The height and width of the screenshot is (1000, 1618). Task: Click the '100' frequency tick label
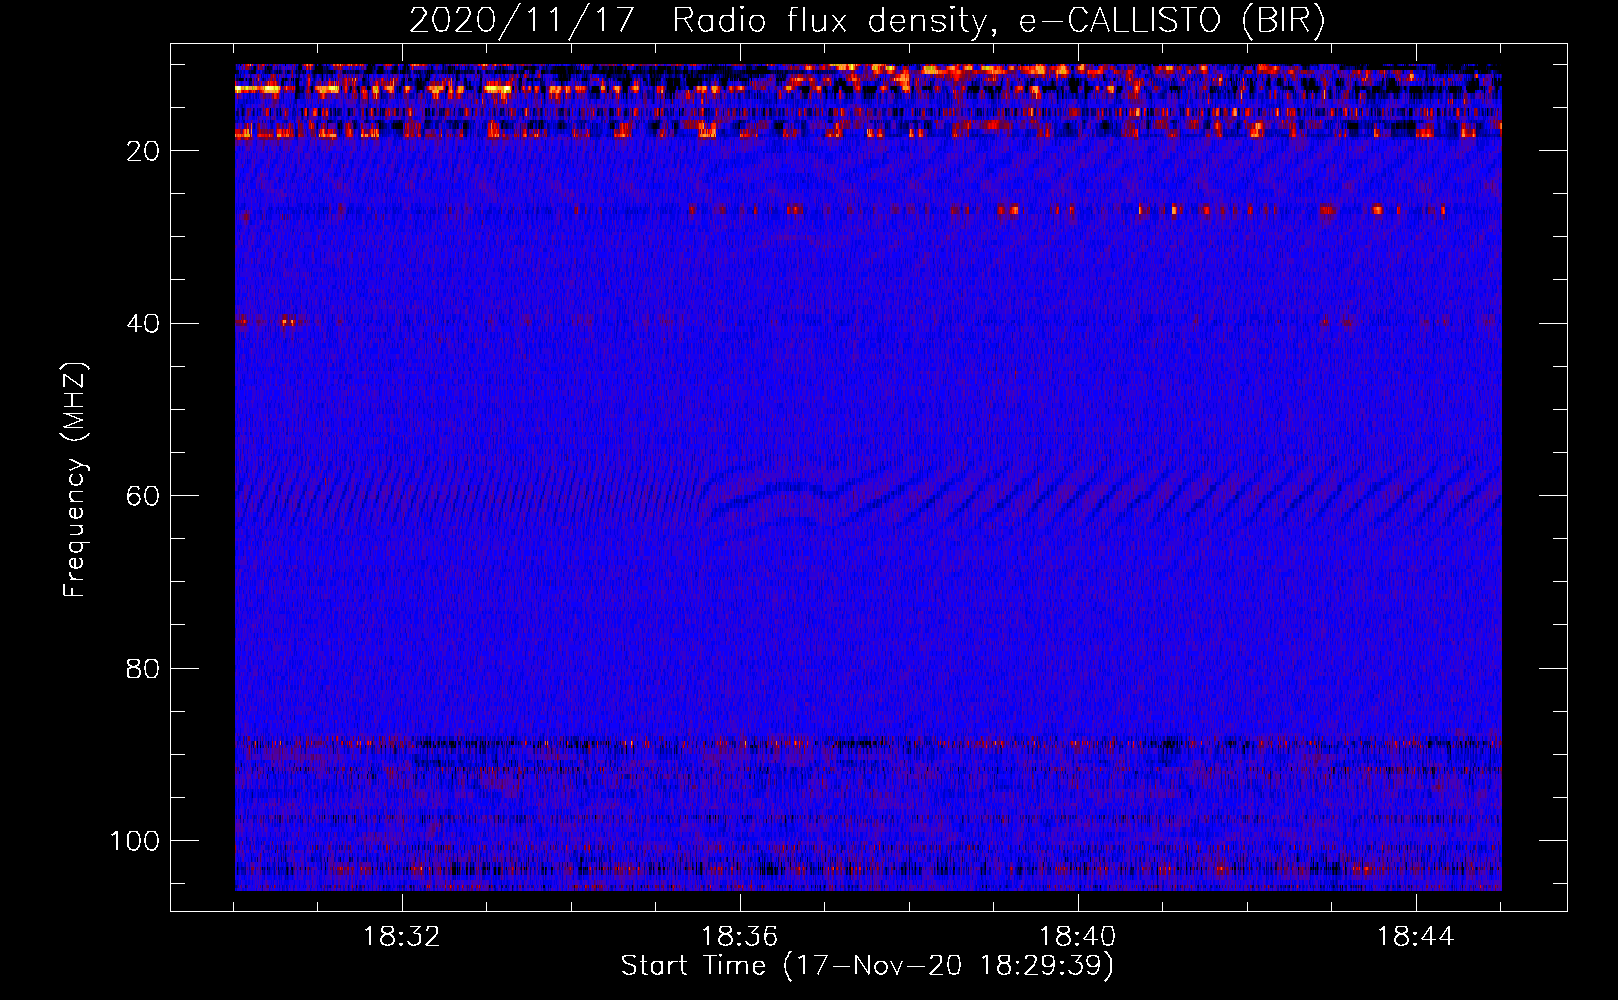tap(135, 841)
